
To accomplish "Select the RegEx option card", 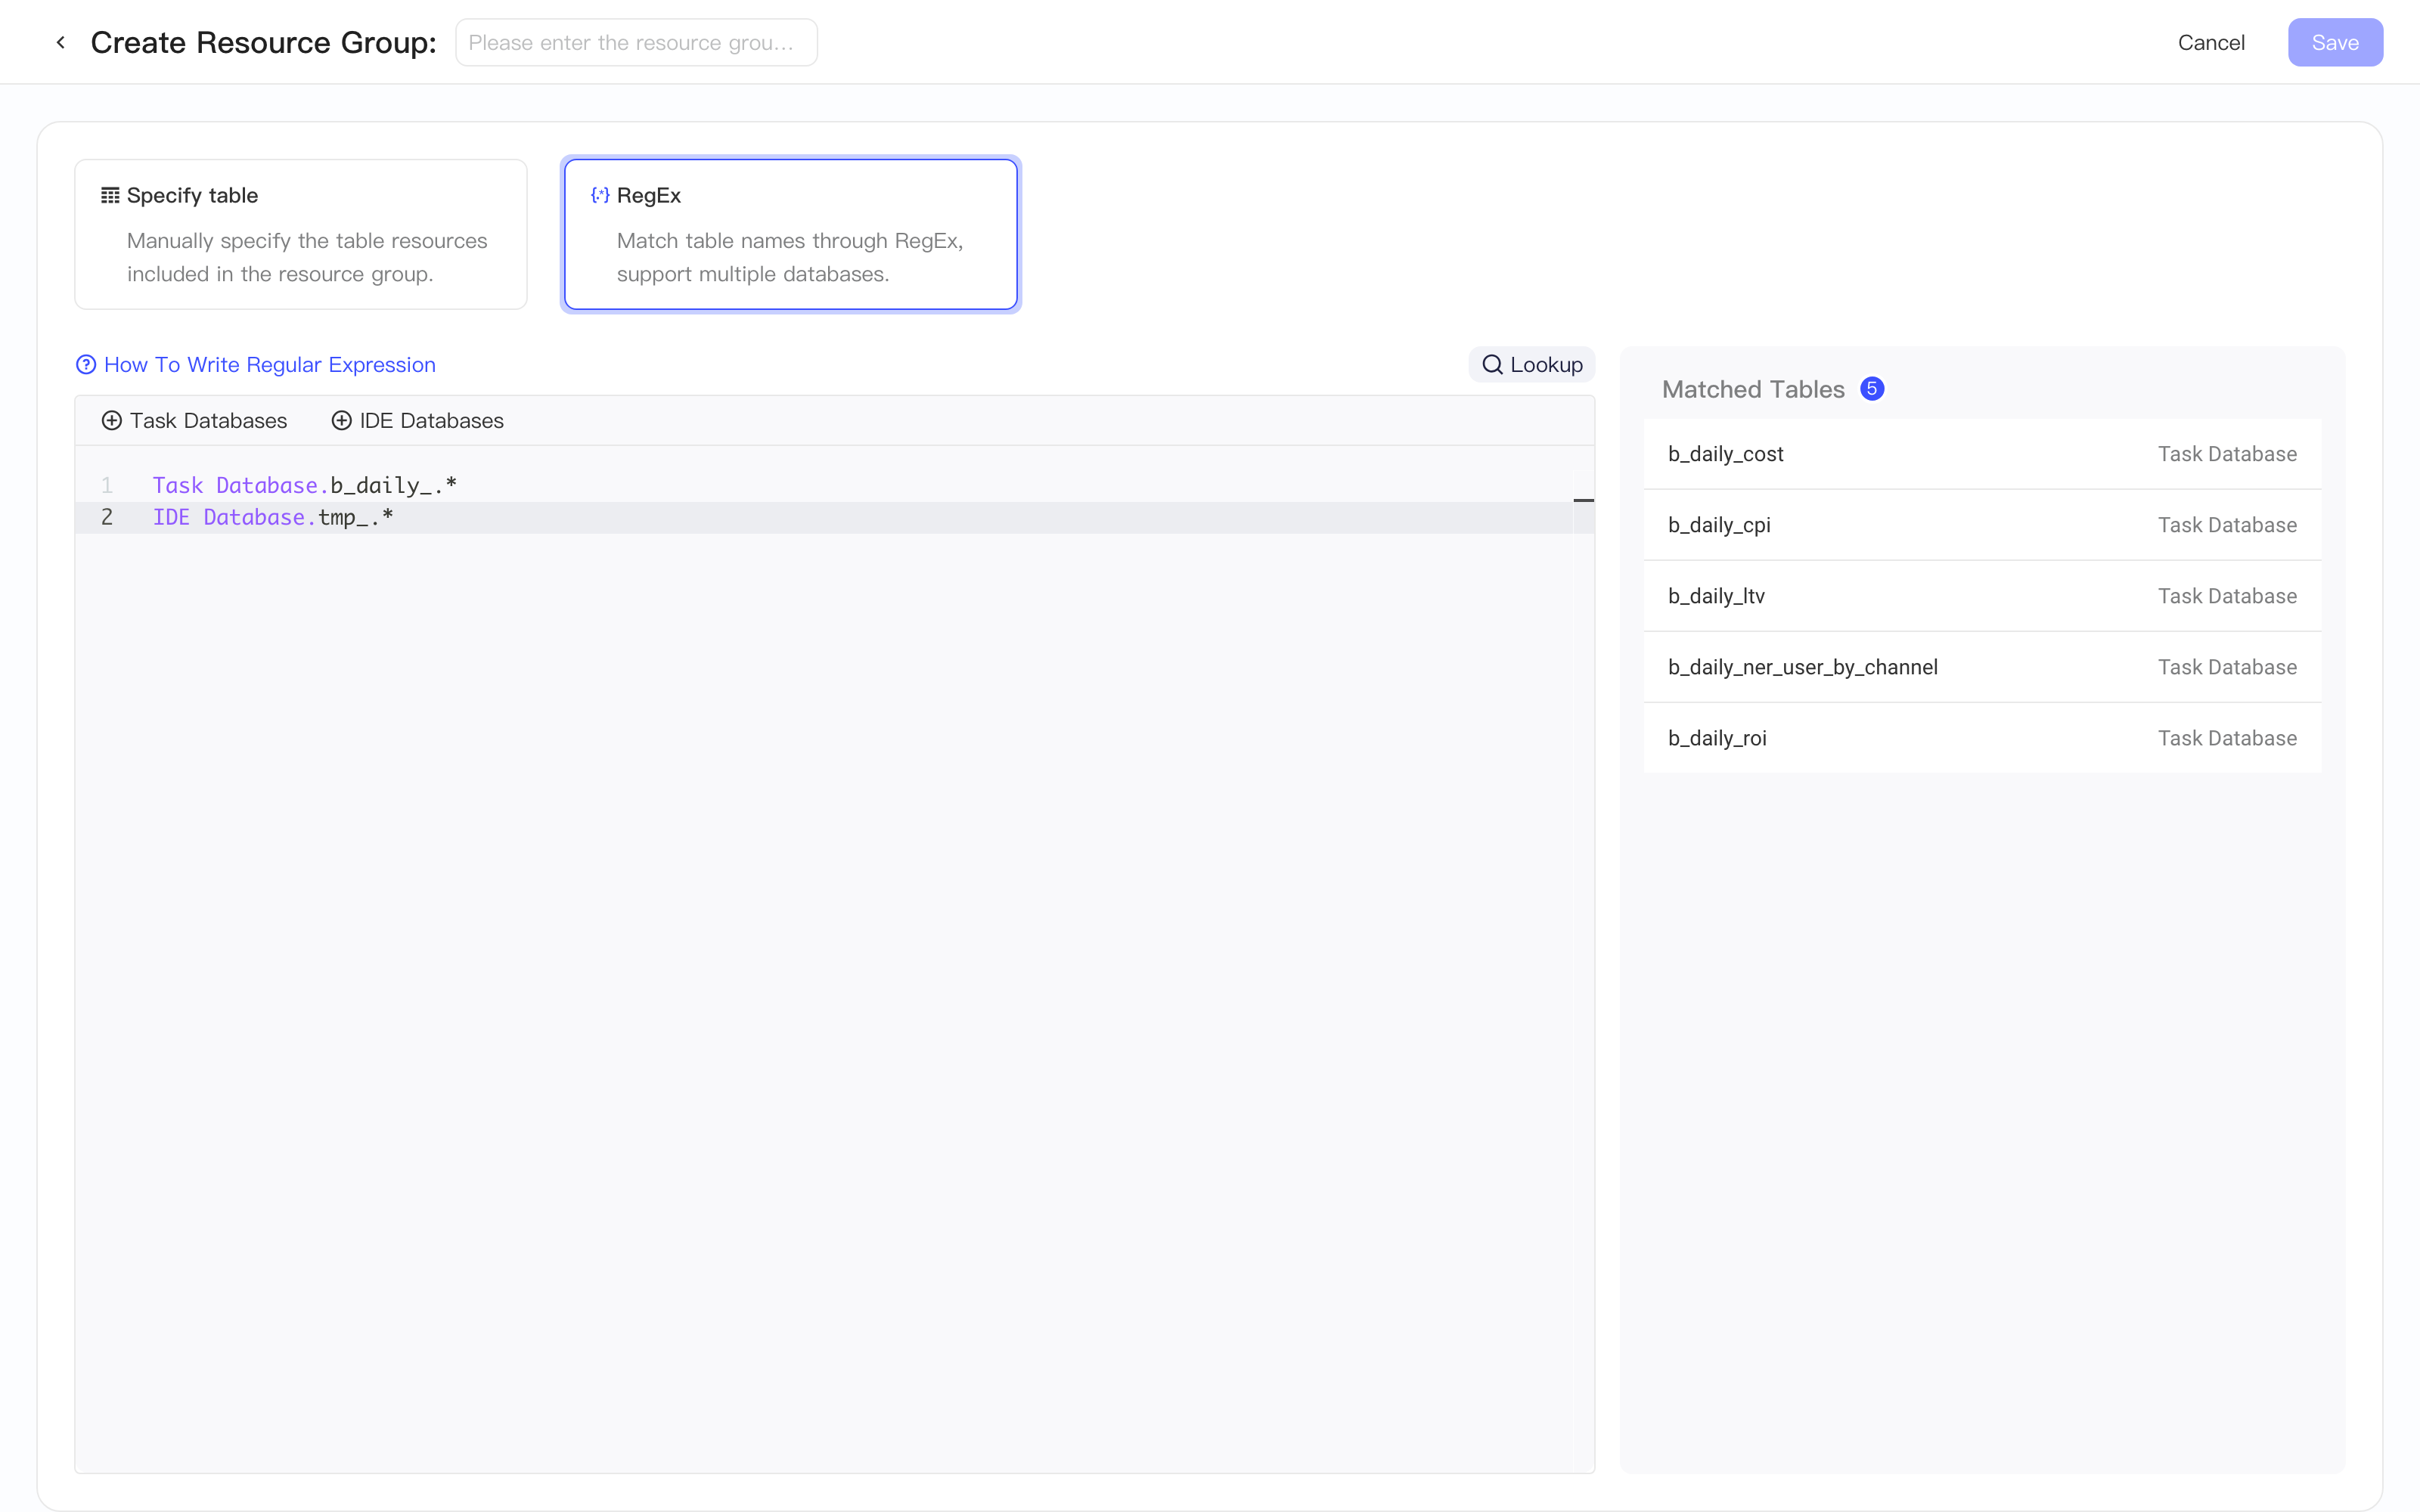I will click(x=791, y=234).
